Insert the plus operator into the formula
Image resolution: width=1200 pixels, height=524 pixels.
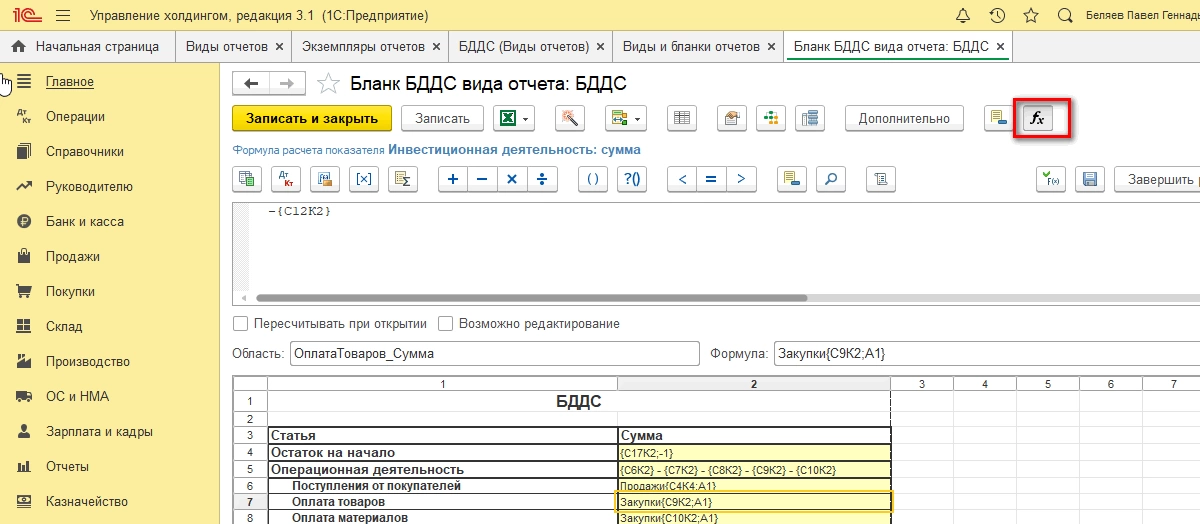point(453,179)
